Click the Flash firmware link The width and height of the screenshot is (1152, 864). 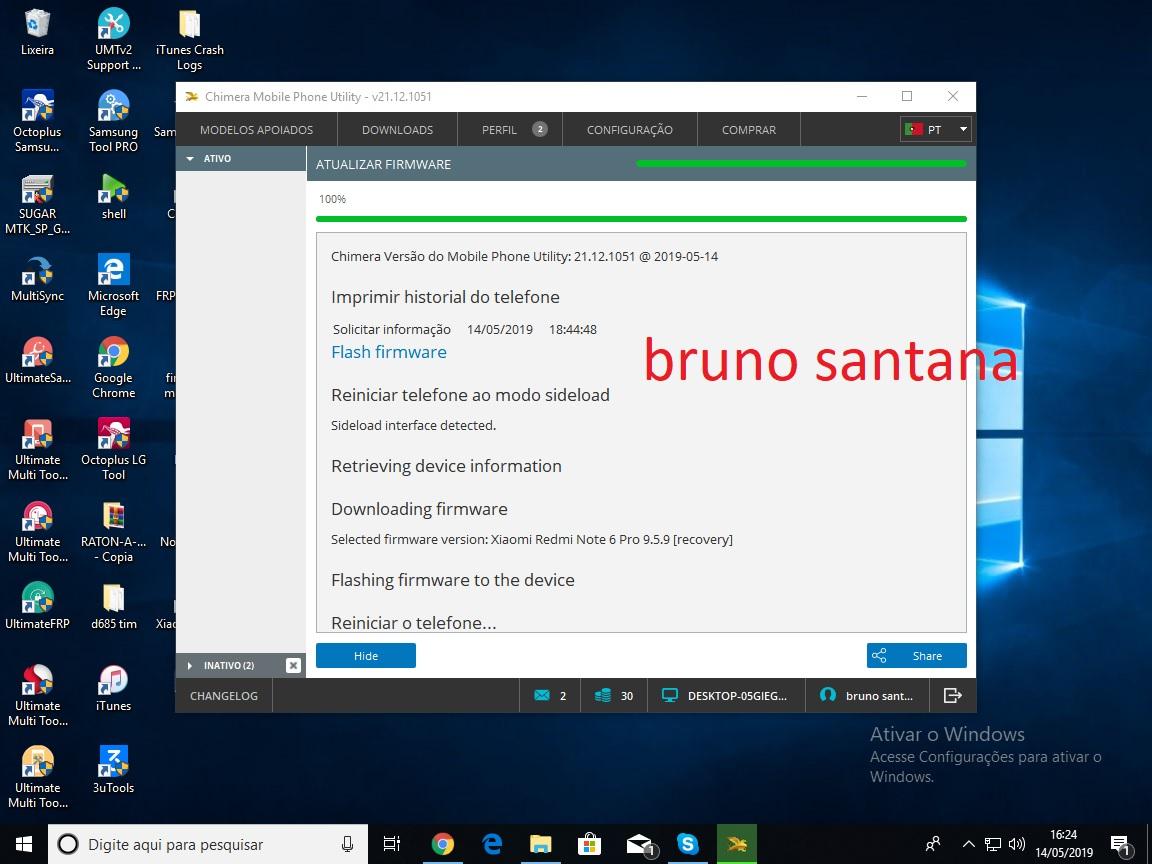tap(389, 352)
